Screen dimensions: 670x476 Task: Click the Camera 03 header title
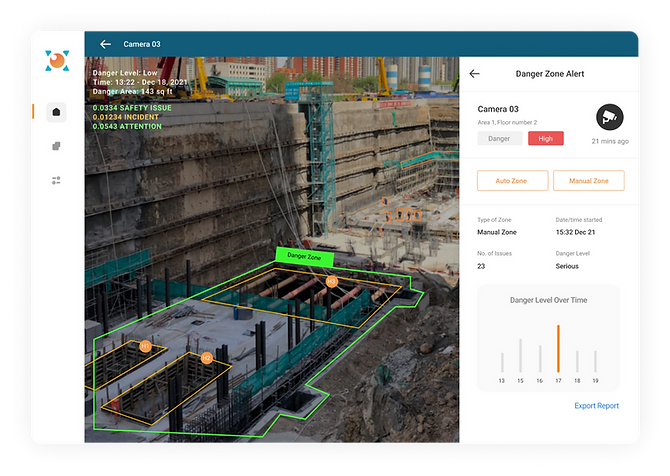point(142,44)
